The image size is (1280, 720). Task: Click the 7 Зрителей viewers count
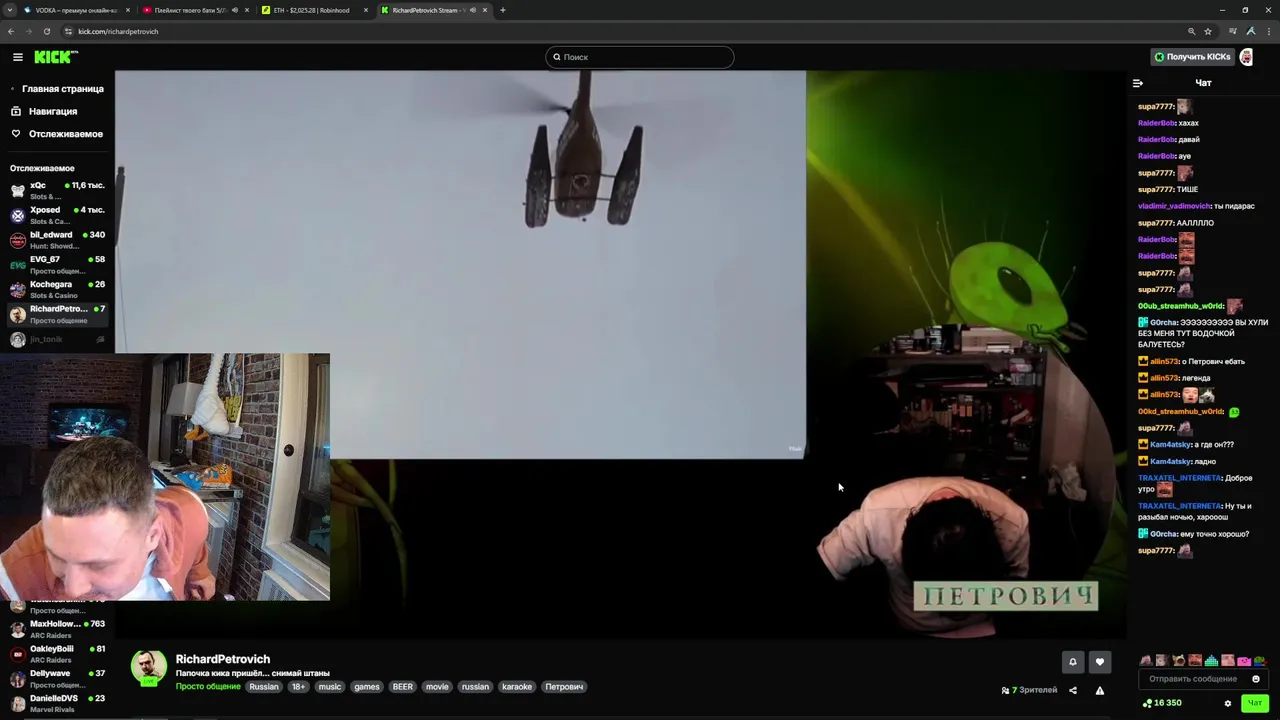point(1030,690)
